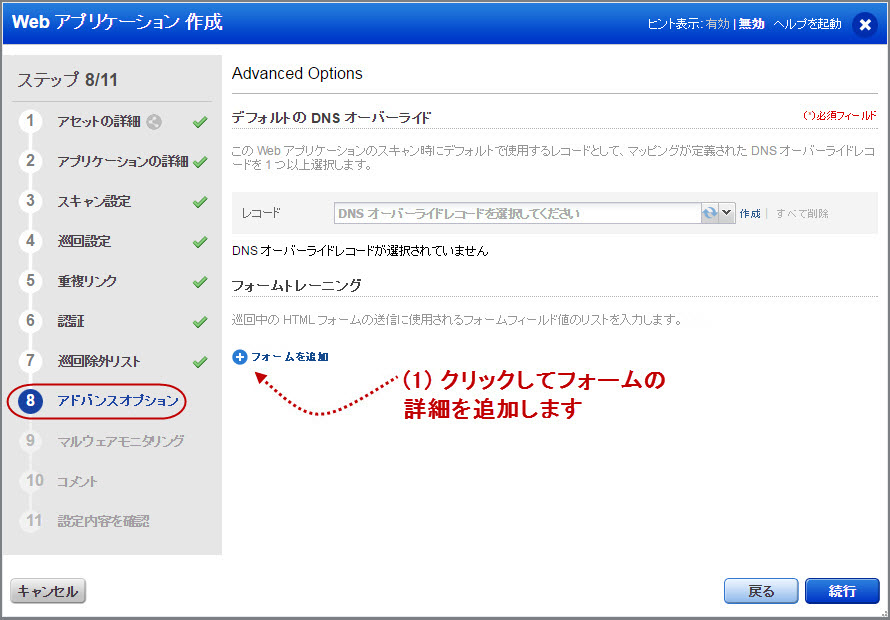
Task: Click the step 9 circle for マルウェアモニタリング
Action: click(x=30, y=441)
